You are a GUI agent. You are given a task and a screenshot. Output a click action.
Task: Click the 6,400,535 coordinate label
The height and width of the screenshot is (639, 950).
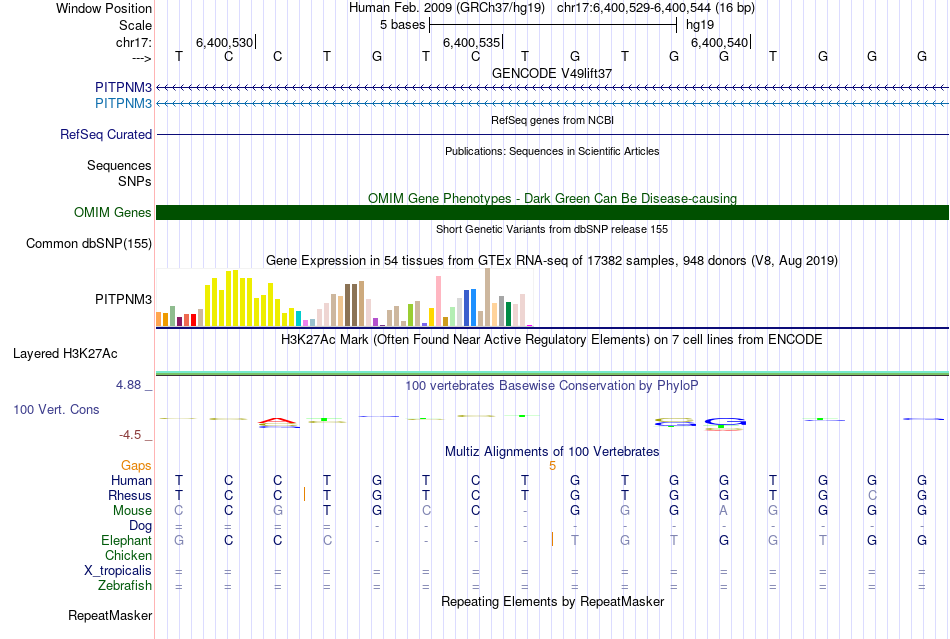pyautogui.click(x=471, y=42)
